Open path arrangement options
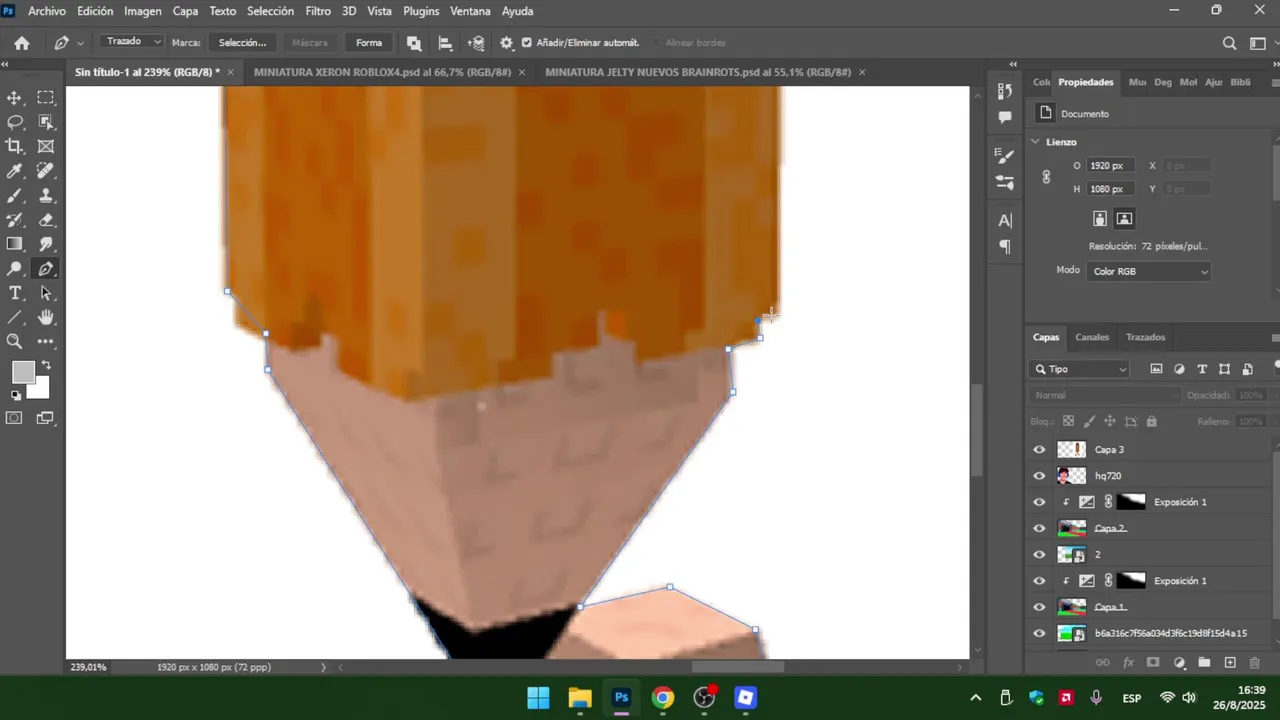 click(x=476, y=43)
